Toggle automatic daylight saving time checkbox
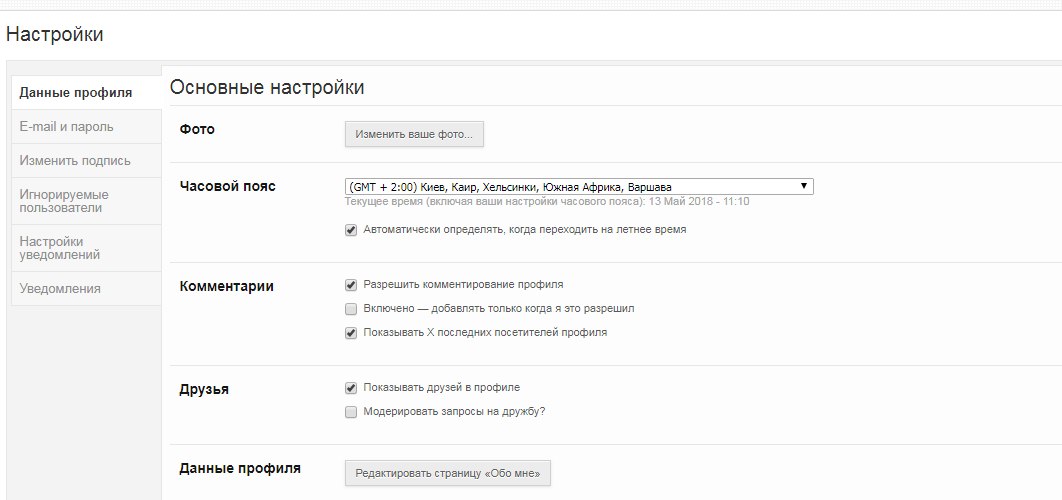 (x=351, y=230)
